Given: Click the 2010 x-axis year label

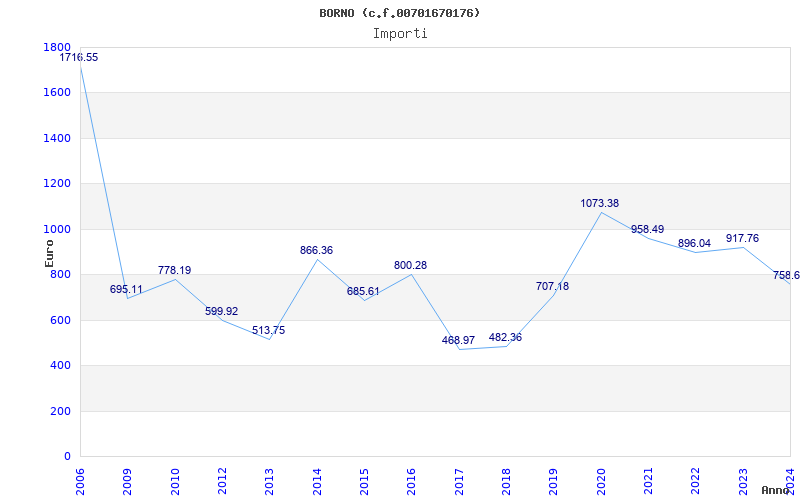Looking at the screenshot, I should tap(175, 481).
